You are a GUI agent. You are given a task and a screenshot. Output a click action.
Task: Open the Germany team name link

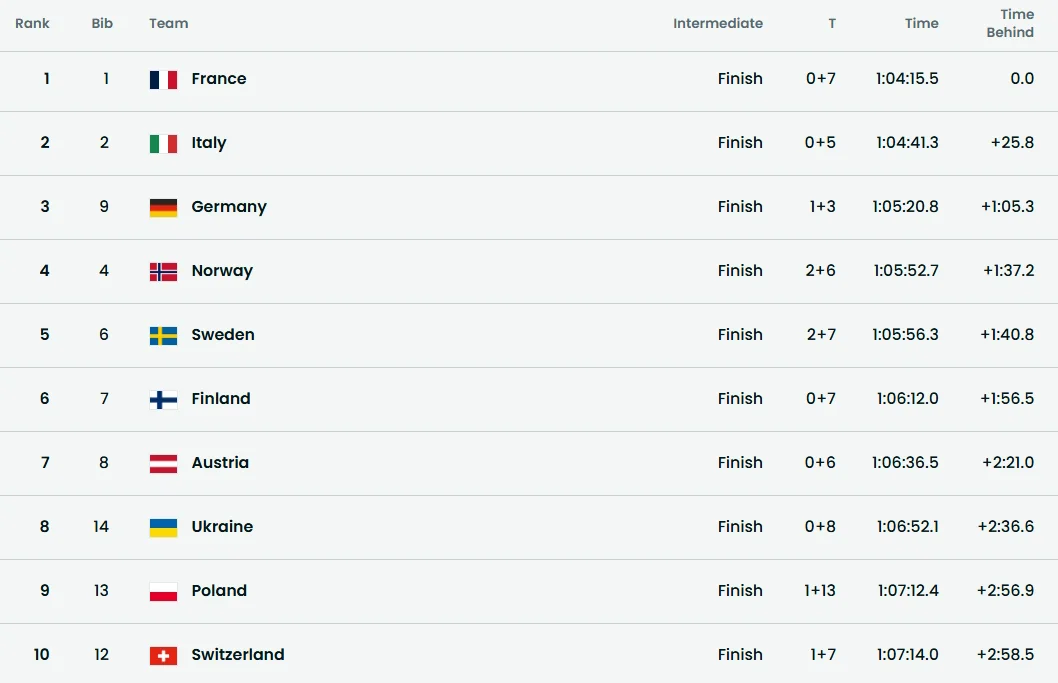229,207
